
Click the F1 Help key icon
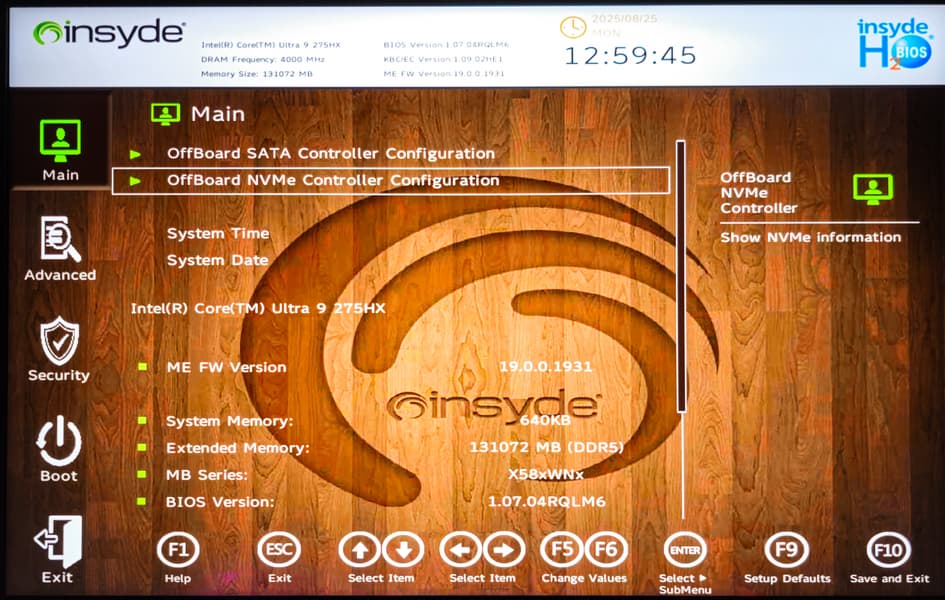(178, 549)
